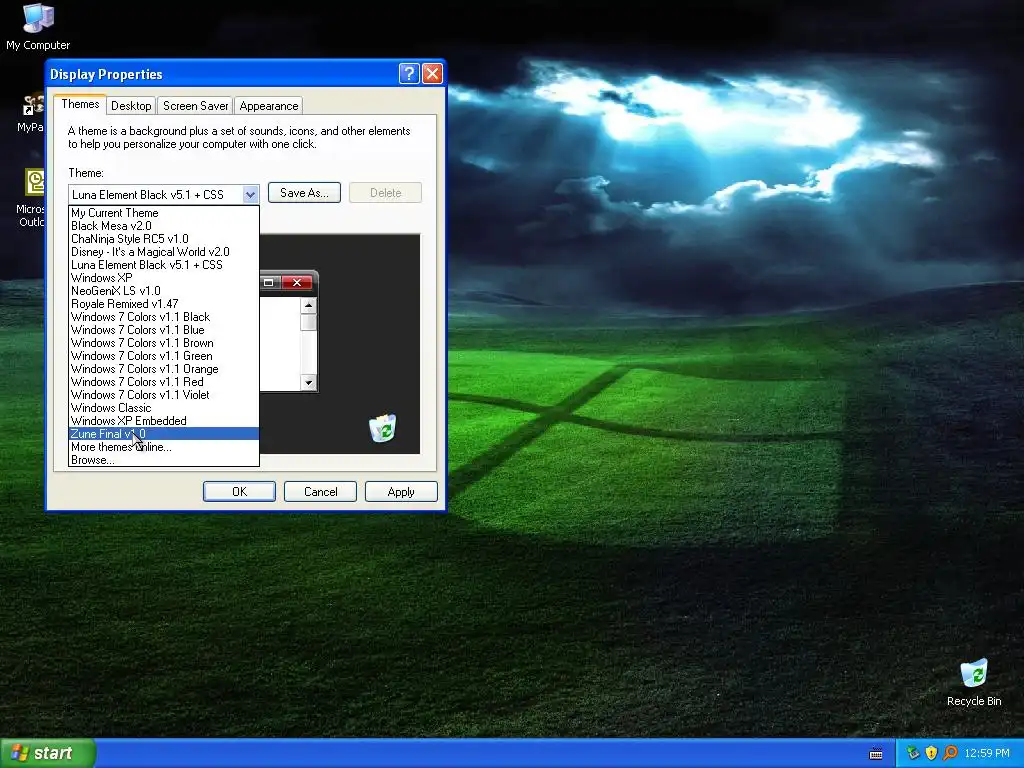Open the Screen Saver tab
The height and width of the screenshot is (768, 1024).
195,106
